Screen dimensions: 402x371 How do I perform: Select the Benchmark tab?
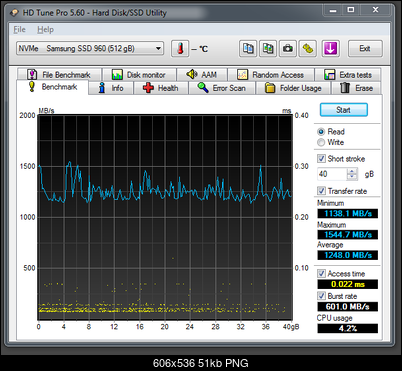pyautogui.click(x=53, y=87)
